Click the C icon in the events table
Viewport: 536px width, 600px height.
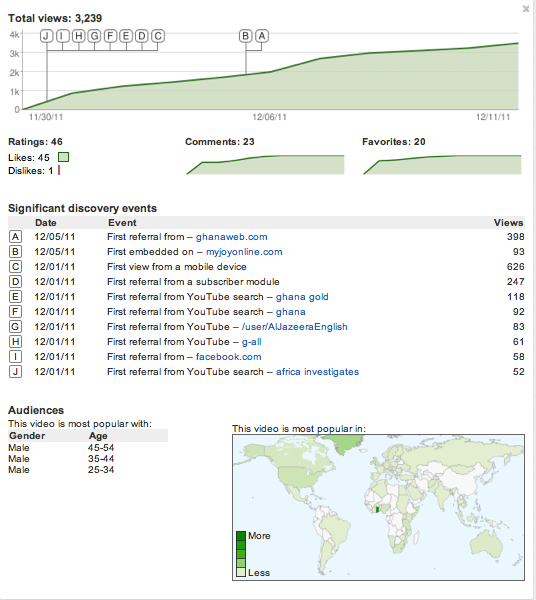(15, 267)
